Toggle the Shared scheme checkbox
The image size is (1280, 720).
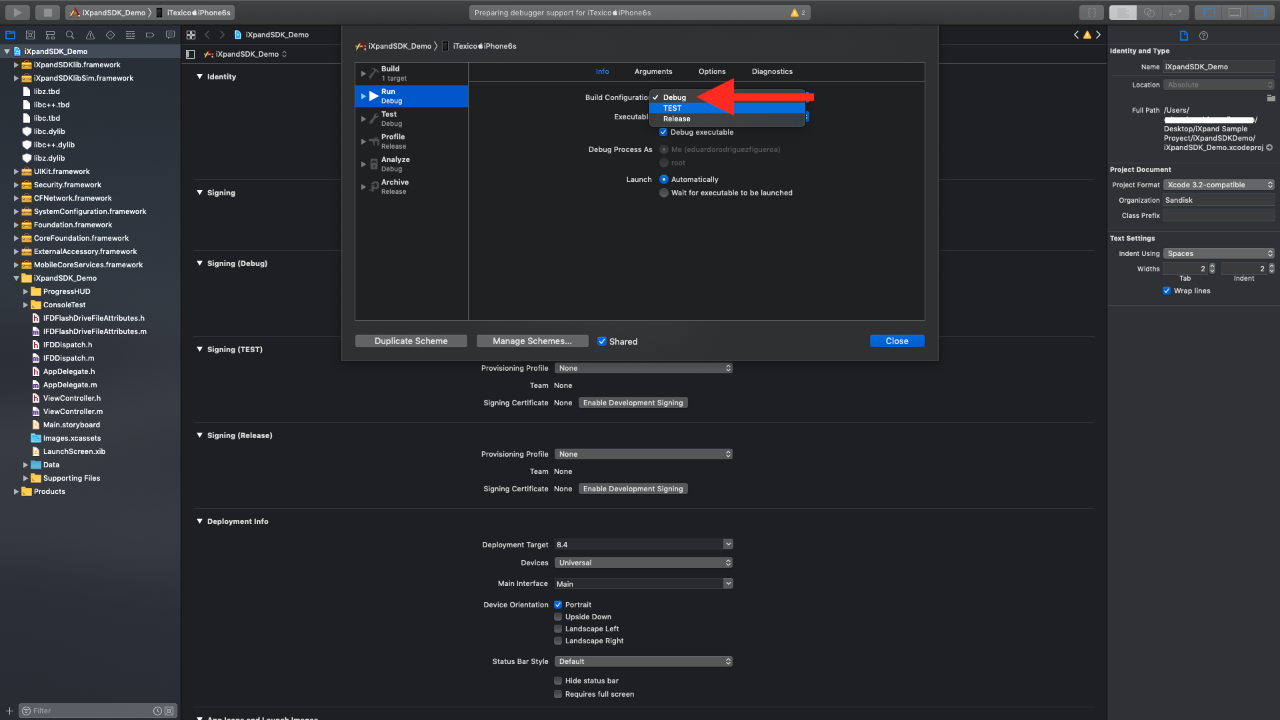click(602, 341)
